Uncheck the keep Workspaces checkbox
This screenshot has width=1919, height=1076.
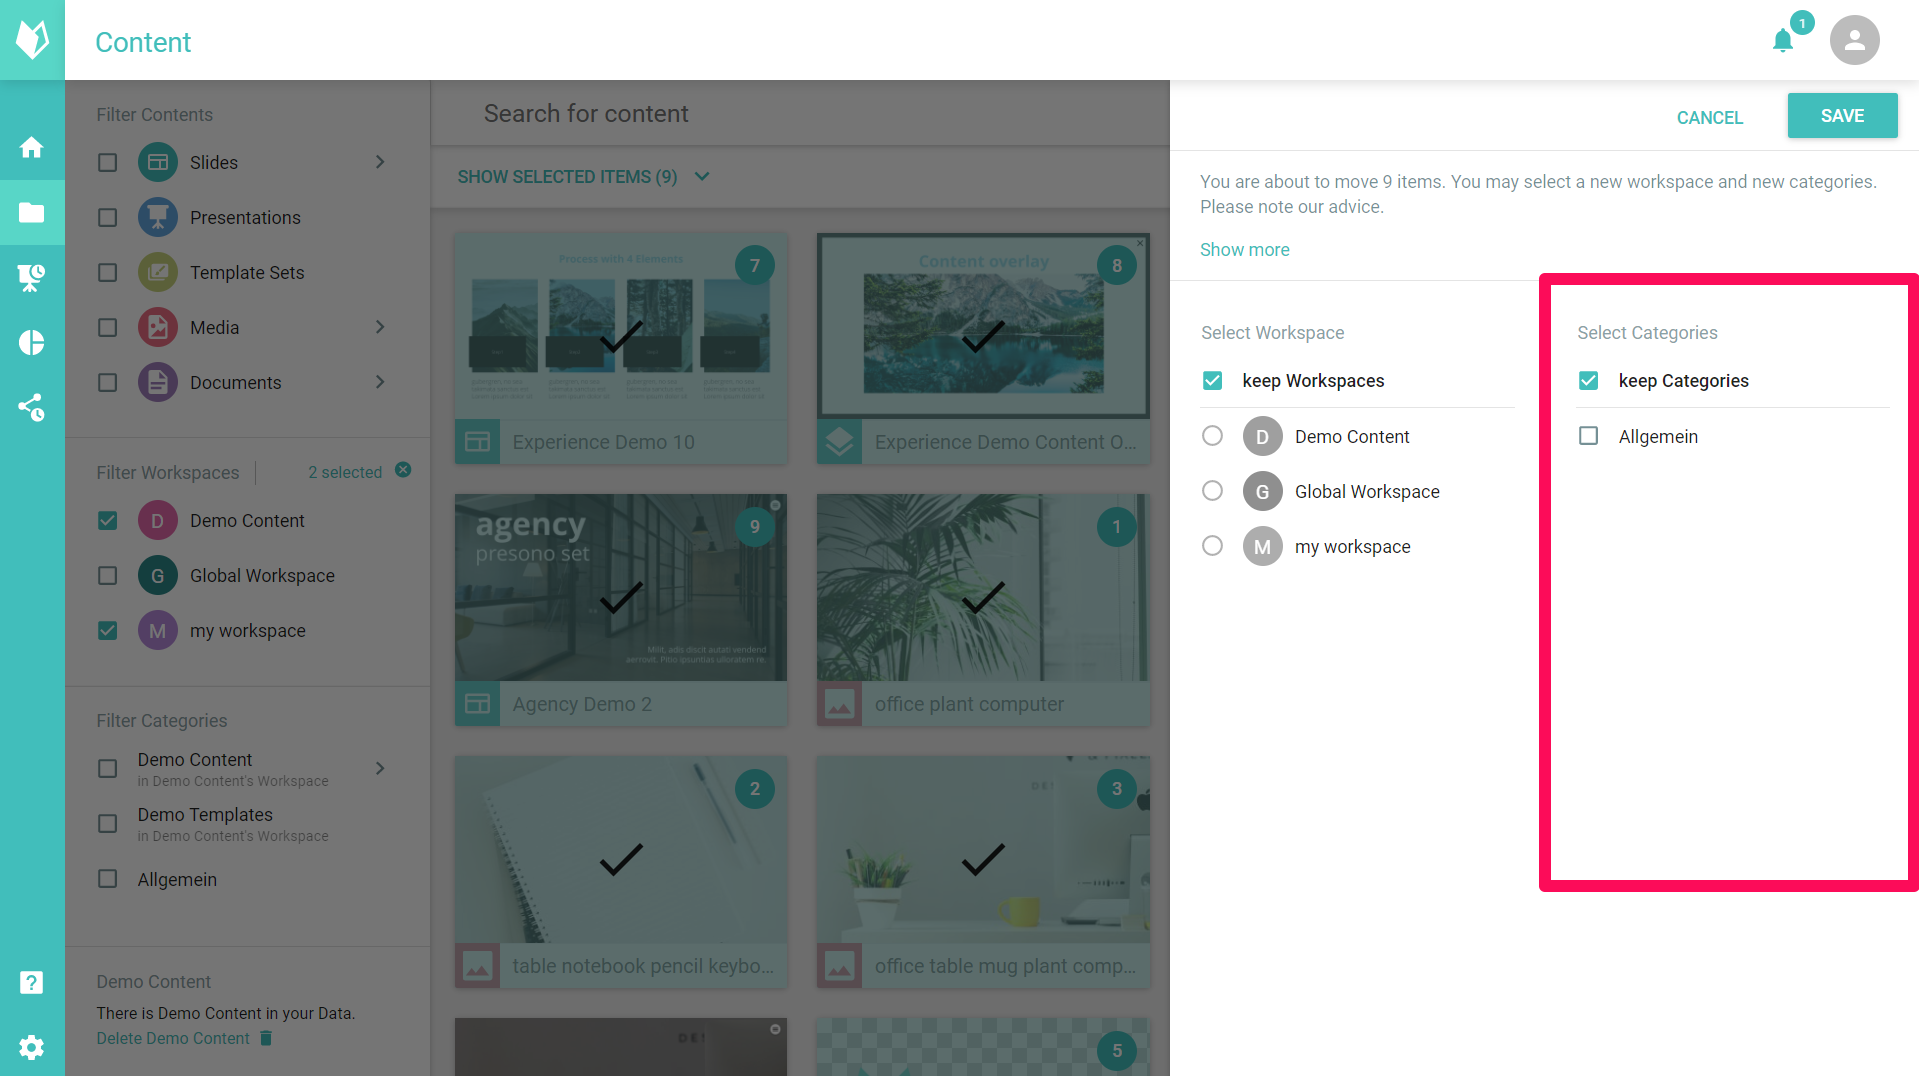[1213, 380]
